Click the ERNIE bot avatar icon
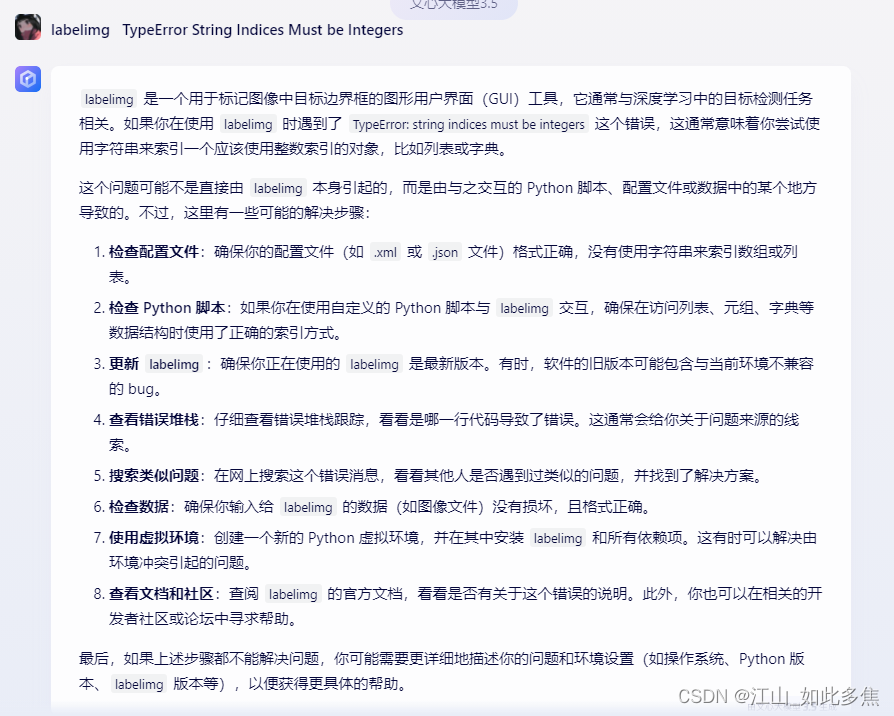The width and height of the screenshot is (894, 716). pyautogui.click(x=28, y=79)
